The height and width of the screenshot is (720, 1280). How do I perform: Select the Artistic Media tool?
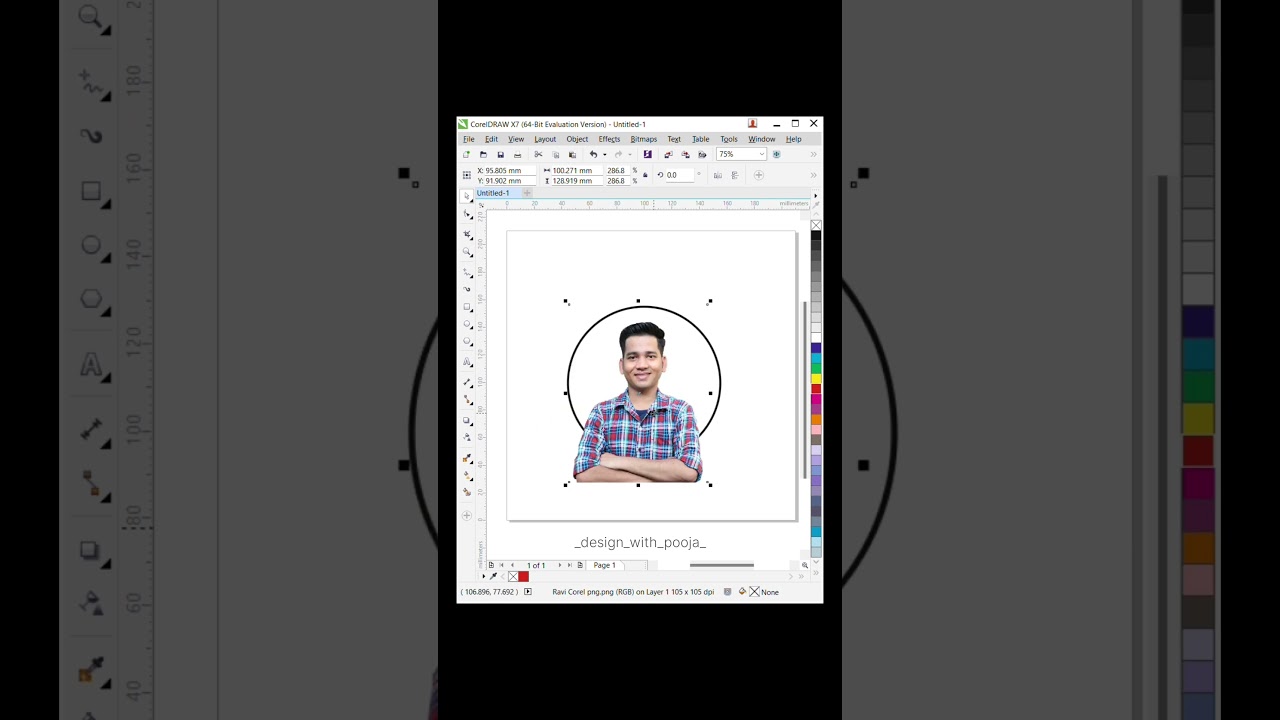point(467,289)
